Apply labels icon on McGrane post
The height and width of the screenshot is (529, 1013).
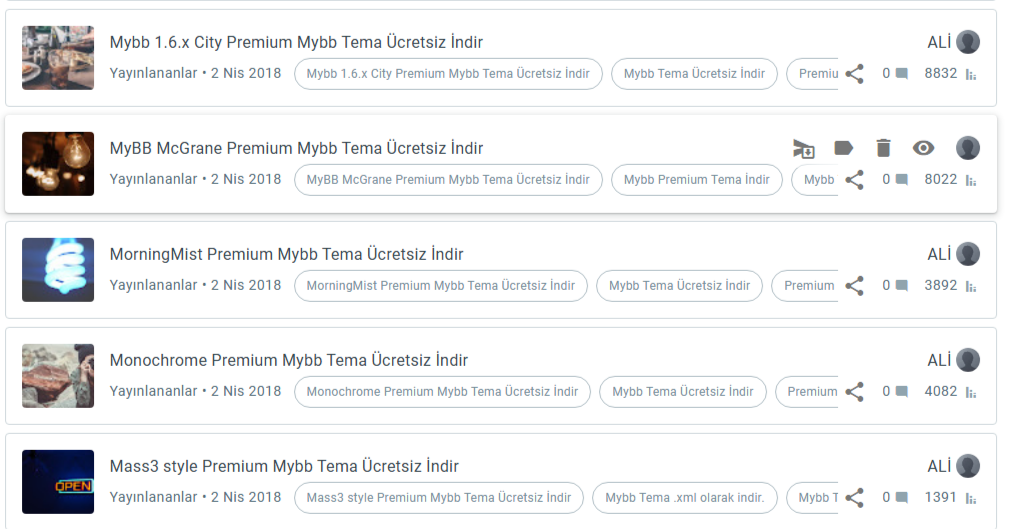[x=843, y=148]
